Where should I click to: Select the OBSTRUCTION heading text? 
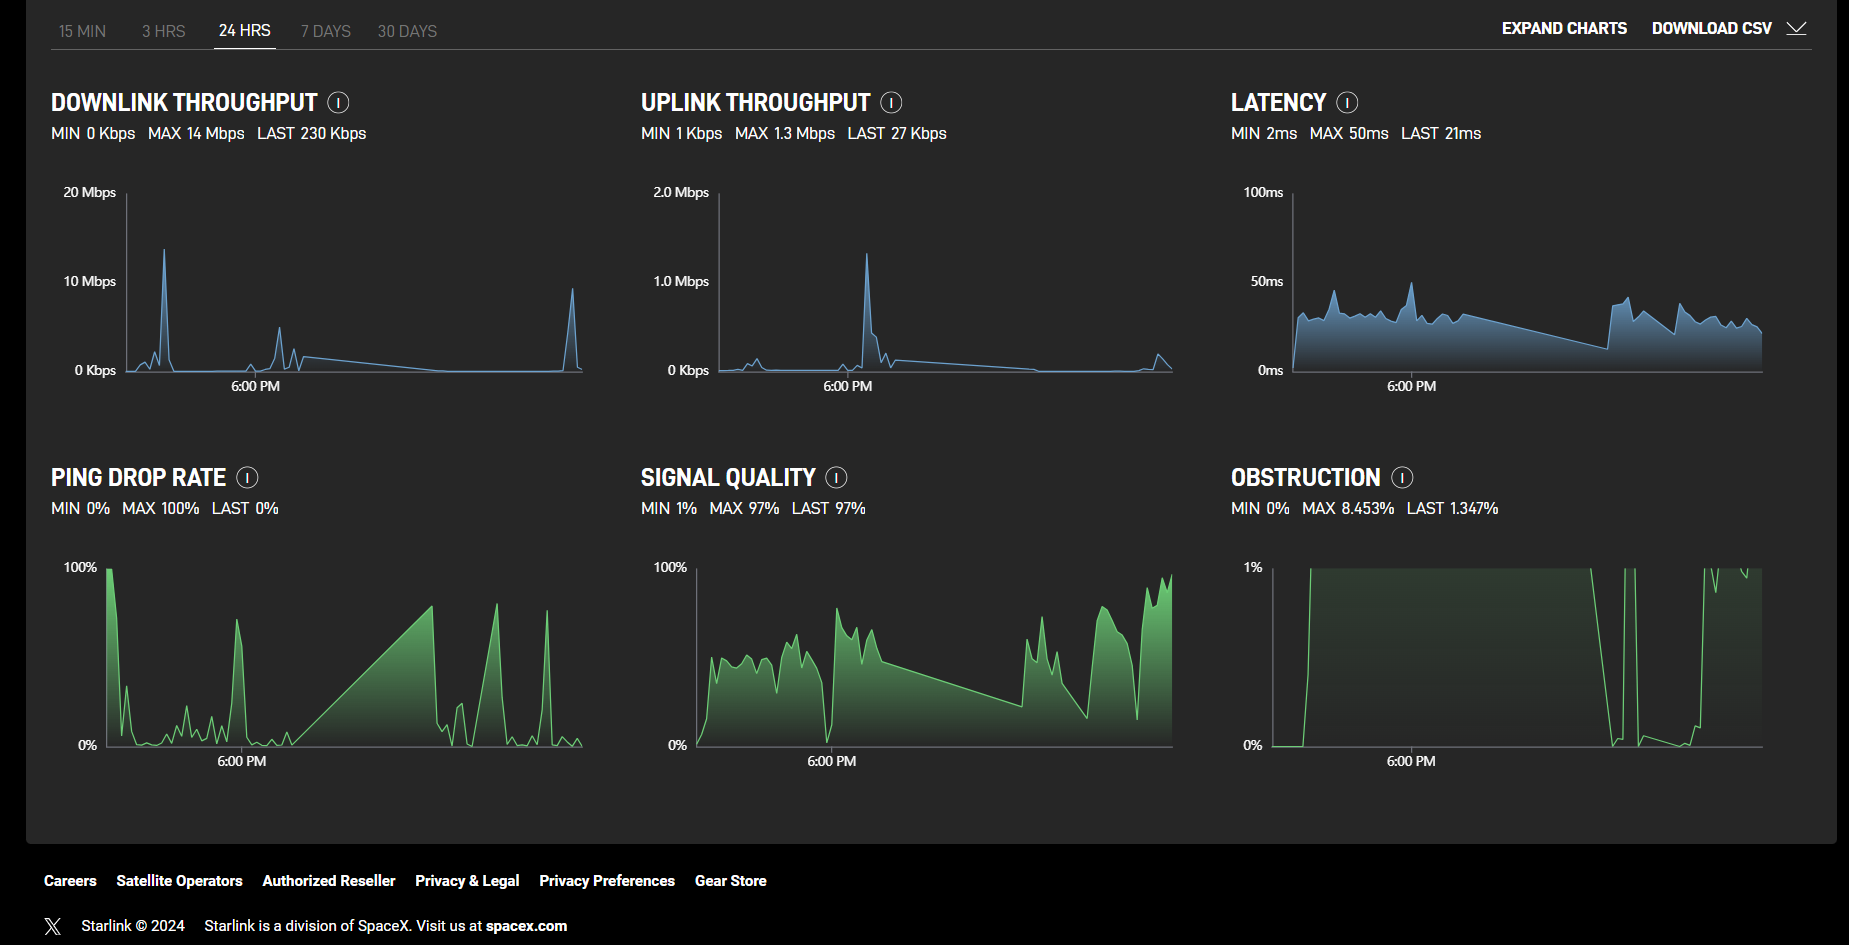[x=1305, y=478]
